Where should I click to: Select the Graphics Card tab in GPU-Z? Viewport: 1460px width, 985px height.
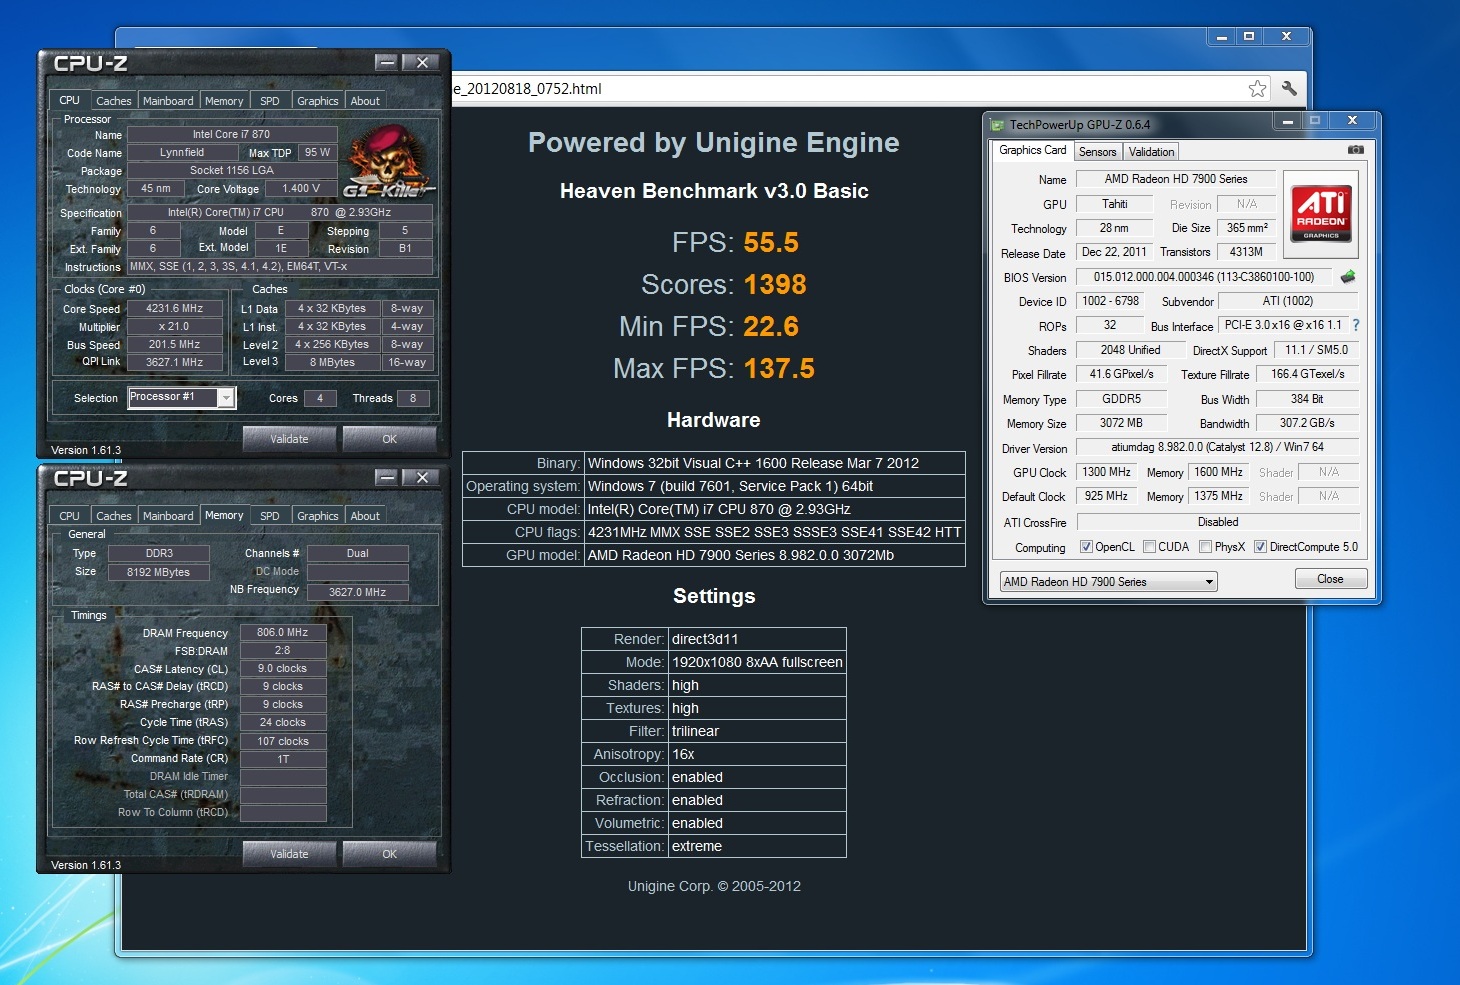click(1033, 150)
